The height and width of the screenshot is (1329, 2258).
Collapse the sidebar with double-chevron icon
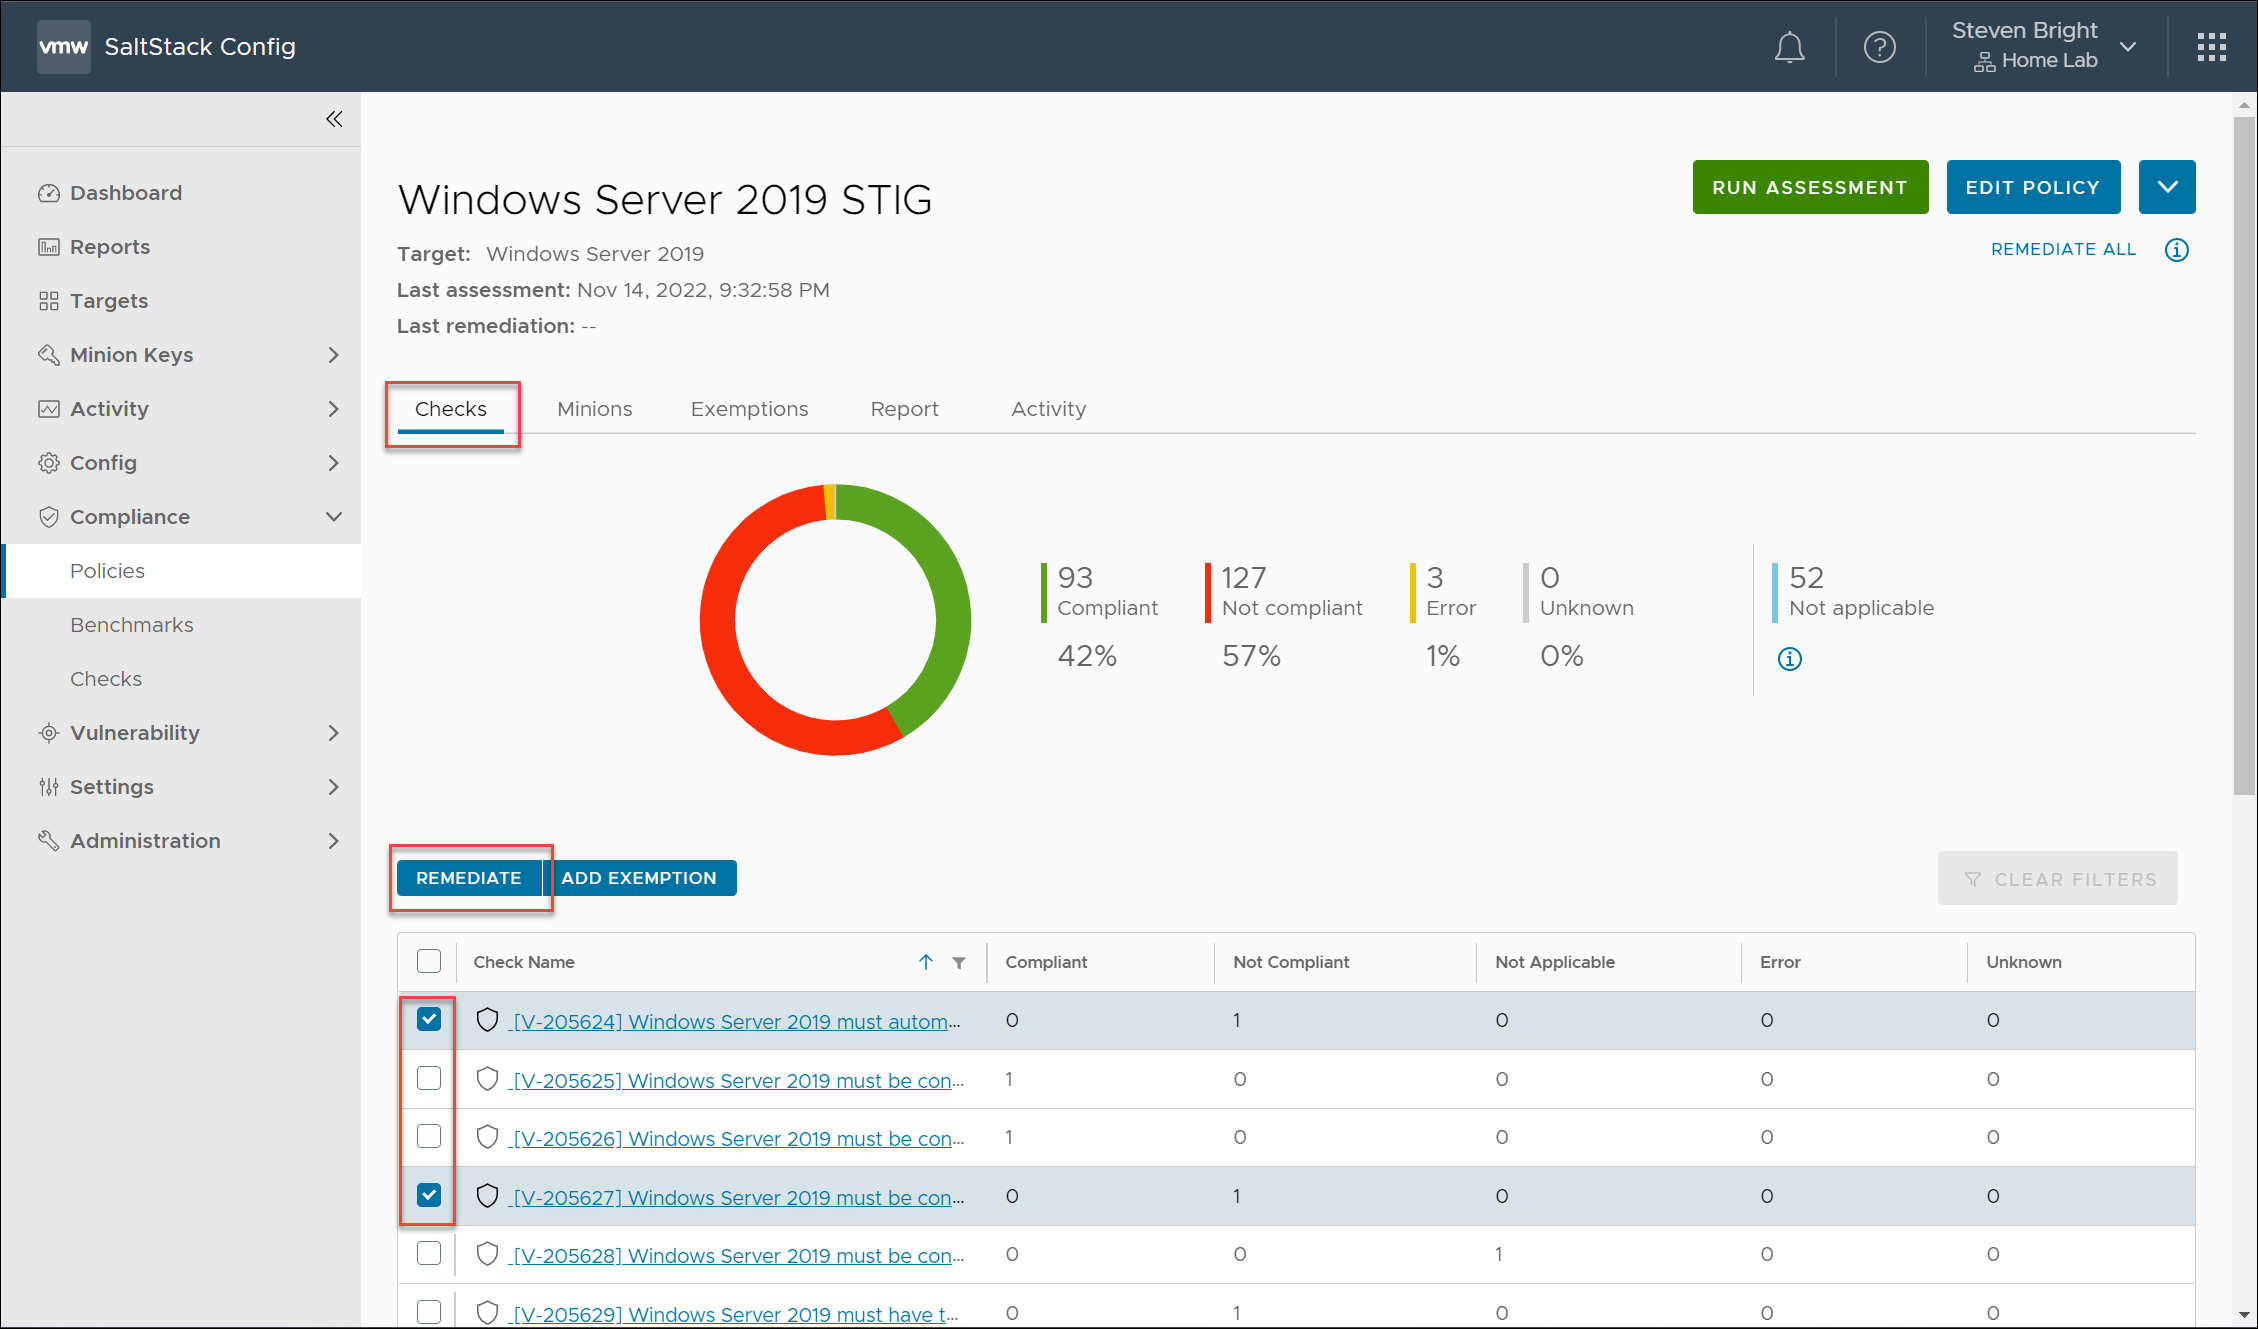[x=334, y=119]
